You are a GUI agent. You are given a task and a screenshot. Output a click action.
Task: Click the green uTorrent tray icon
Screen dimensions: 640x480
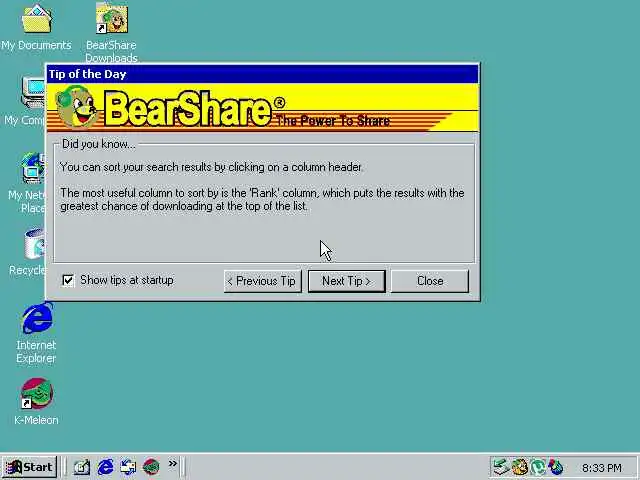(x=538, y=467)
